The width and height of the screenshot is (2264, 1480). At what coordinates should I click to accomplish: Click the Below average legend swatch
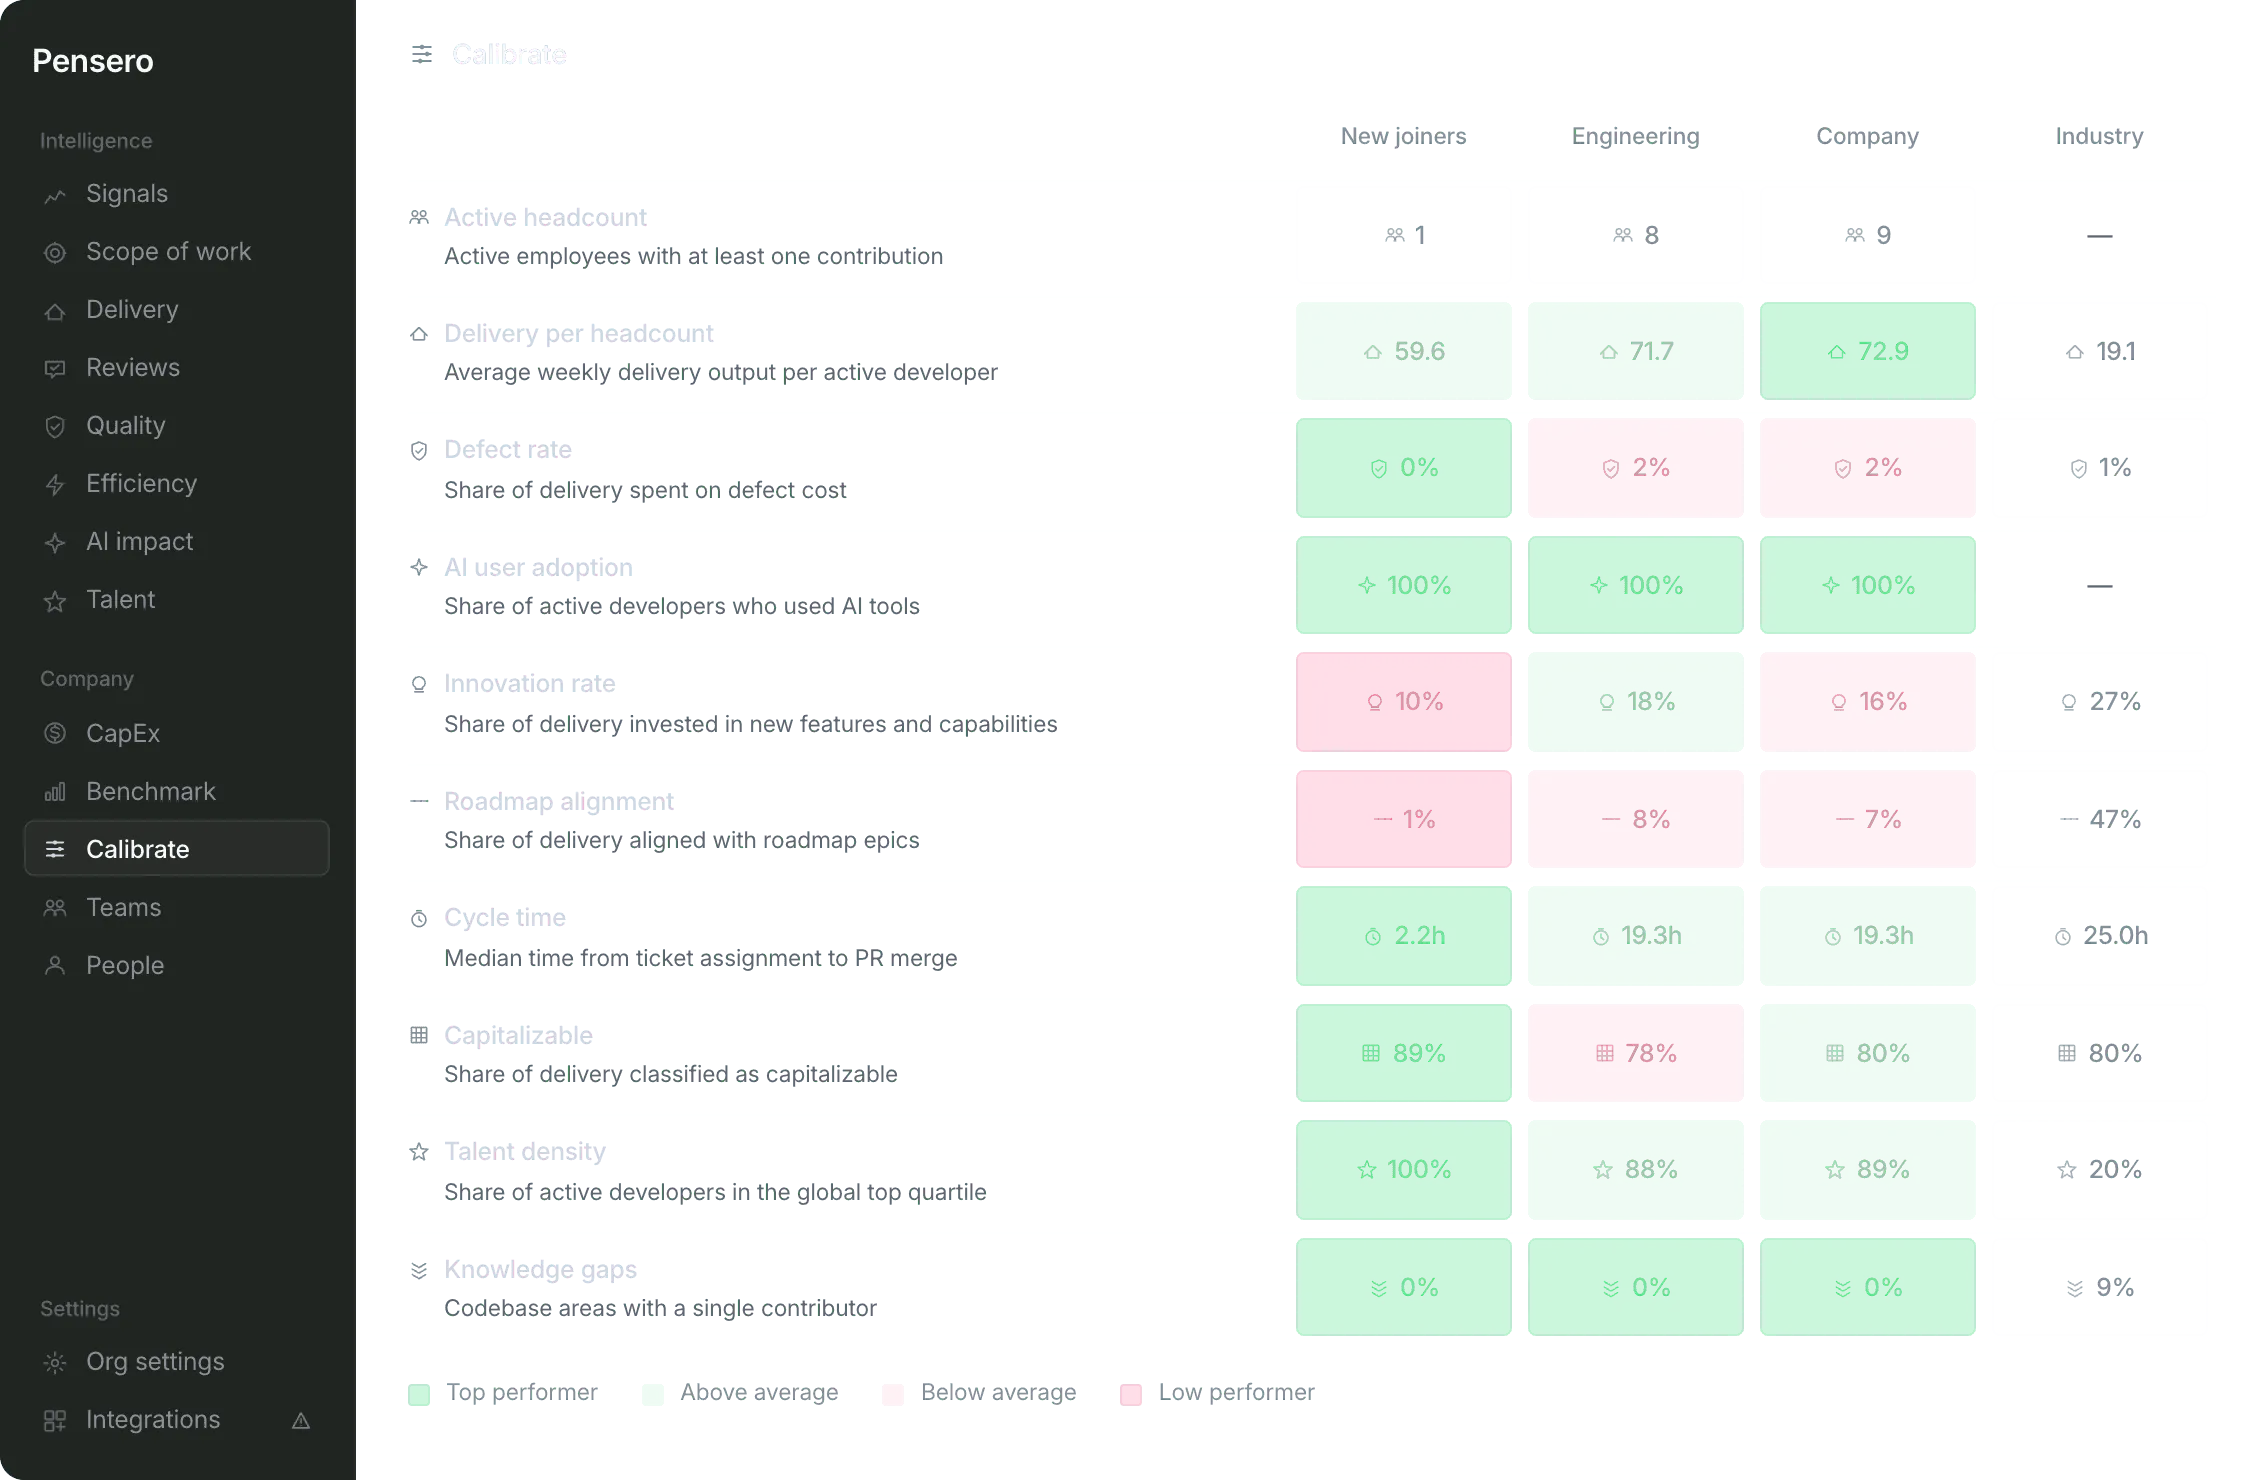pyautogui.click(x=893, y=1394)
